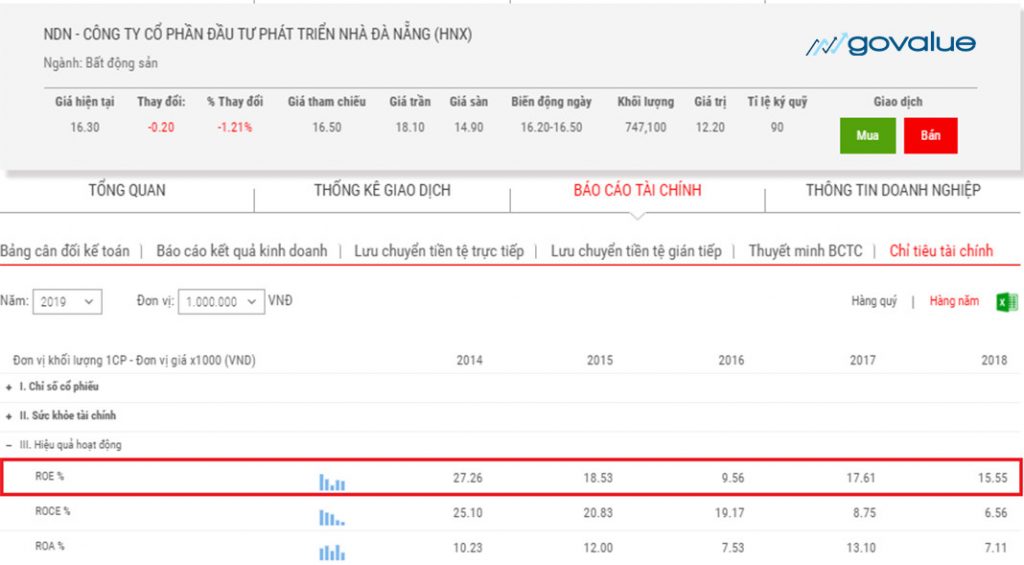Click ROA value 13.10 for 2017

pyautogui.click(x=861, y=548)
